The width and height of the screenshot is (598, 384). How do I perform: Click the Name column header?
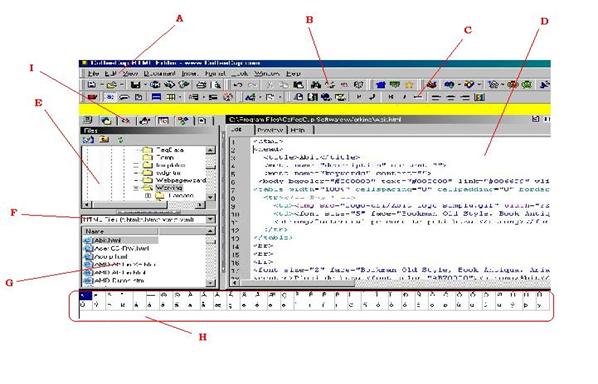(x=120, y=231)
